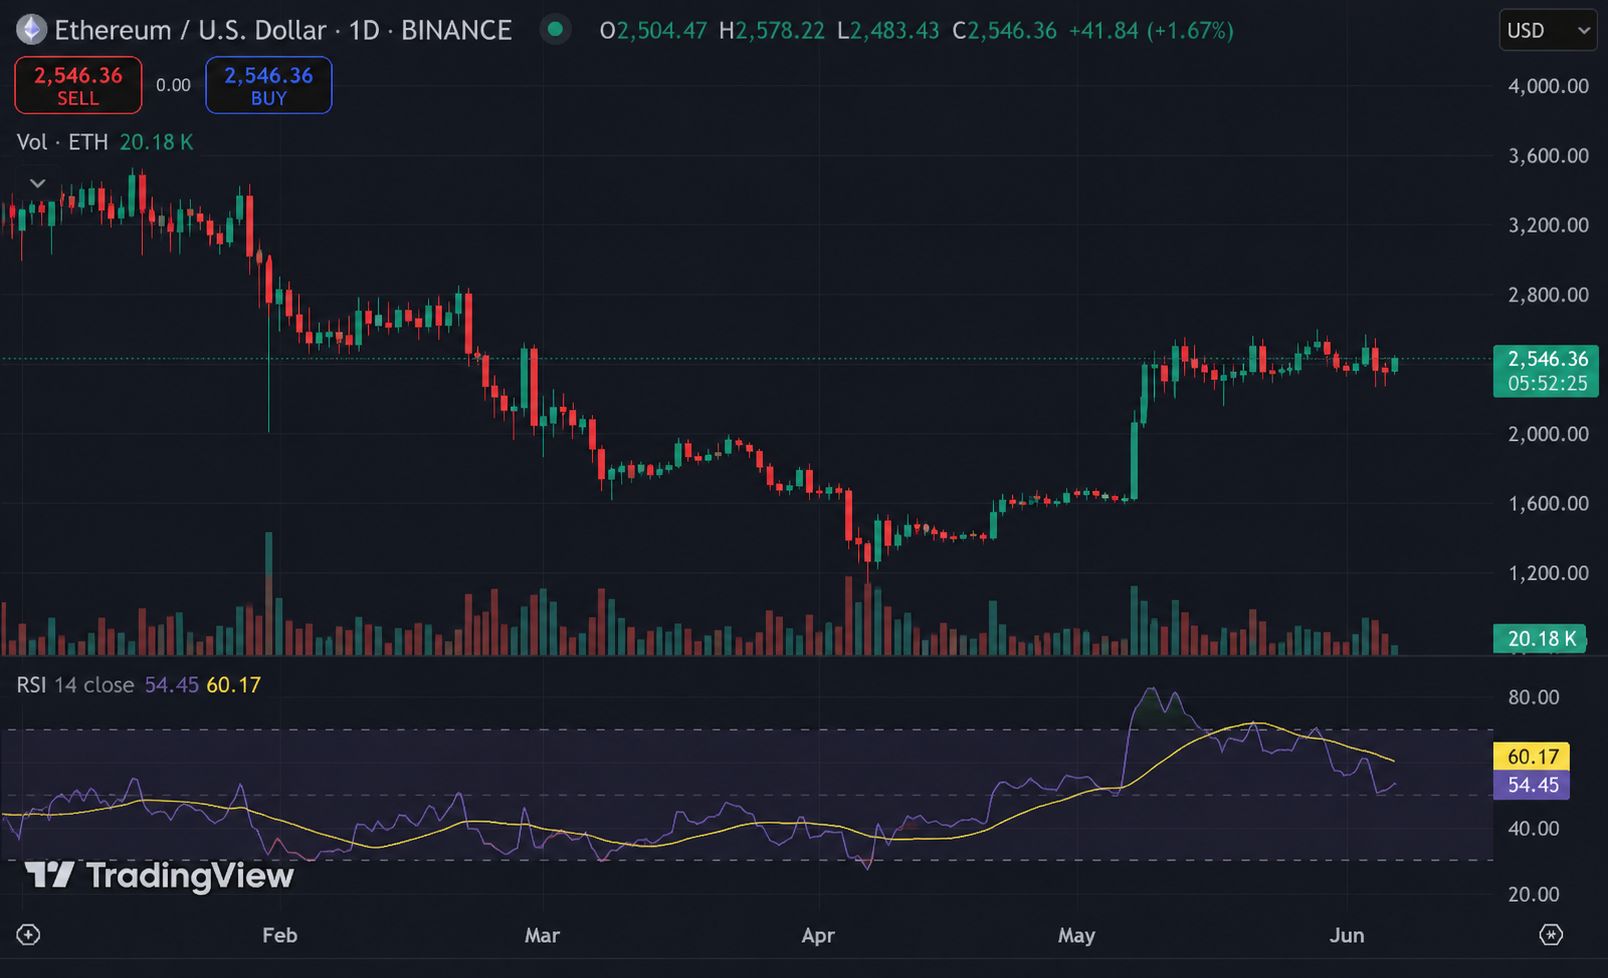Click the yellow 60.17 RSI axis label
1608x978 pixels.
pyautogui.click(x=1532, y=757)
